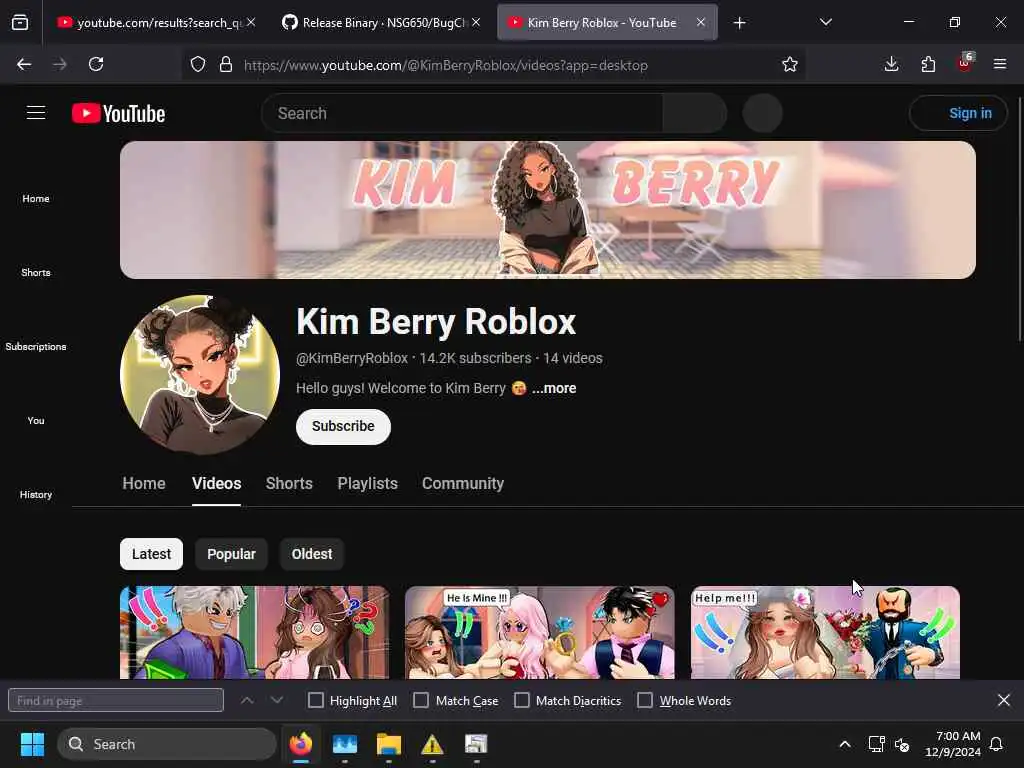Show site security padlock info

point(226,64)
